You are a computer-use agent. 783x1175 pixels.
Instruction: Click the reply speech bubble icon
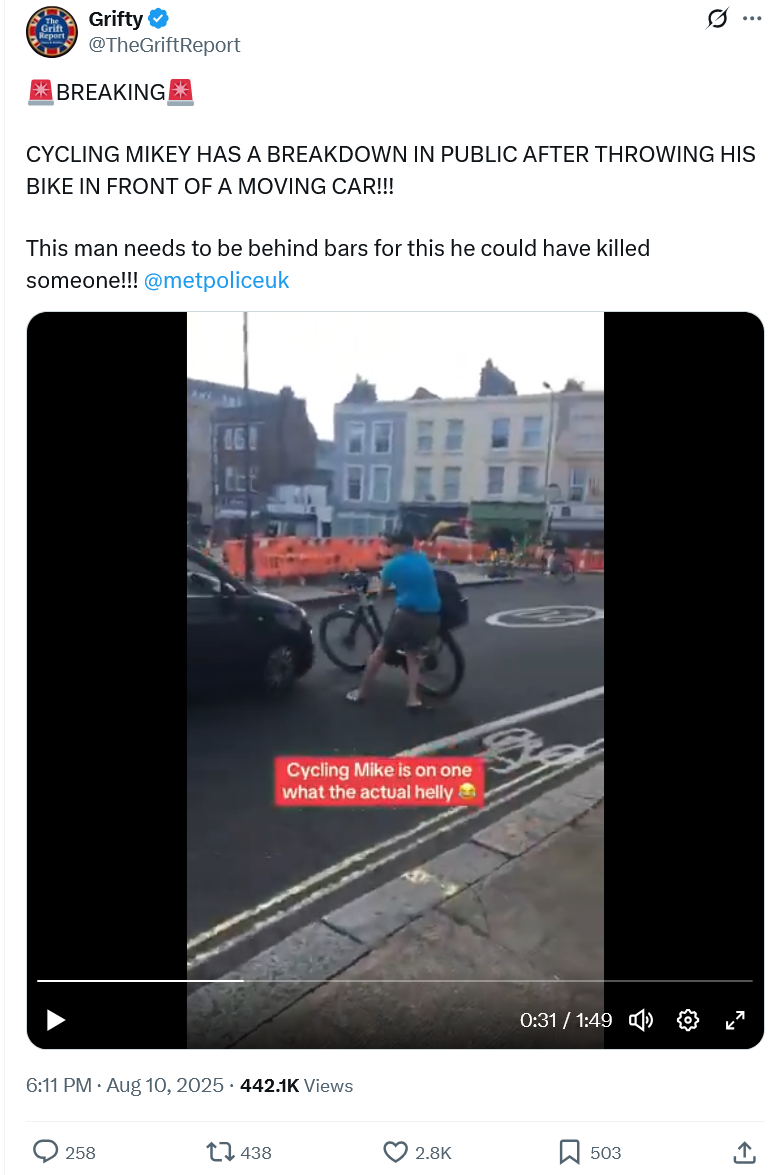tap(46, 1151)
